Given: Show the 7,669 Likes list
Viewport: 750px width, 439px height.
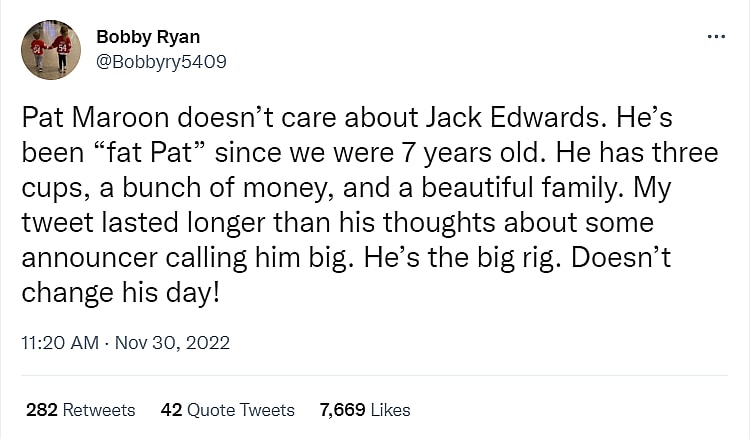Looking at the screenshot, I should (x=365, y=410).
